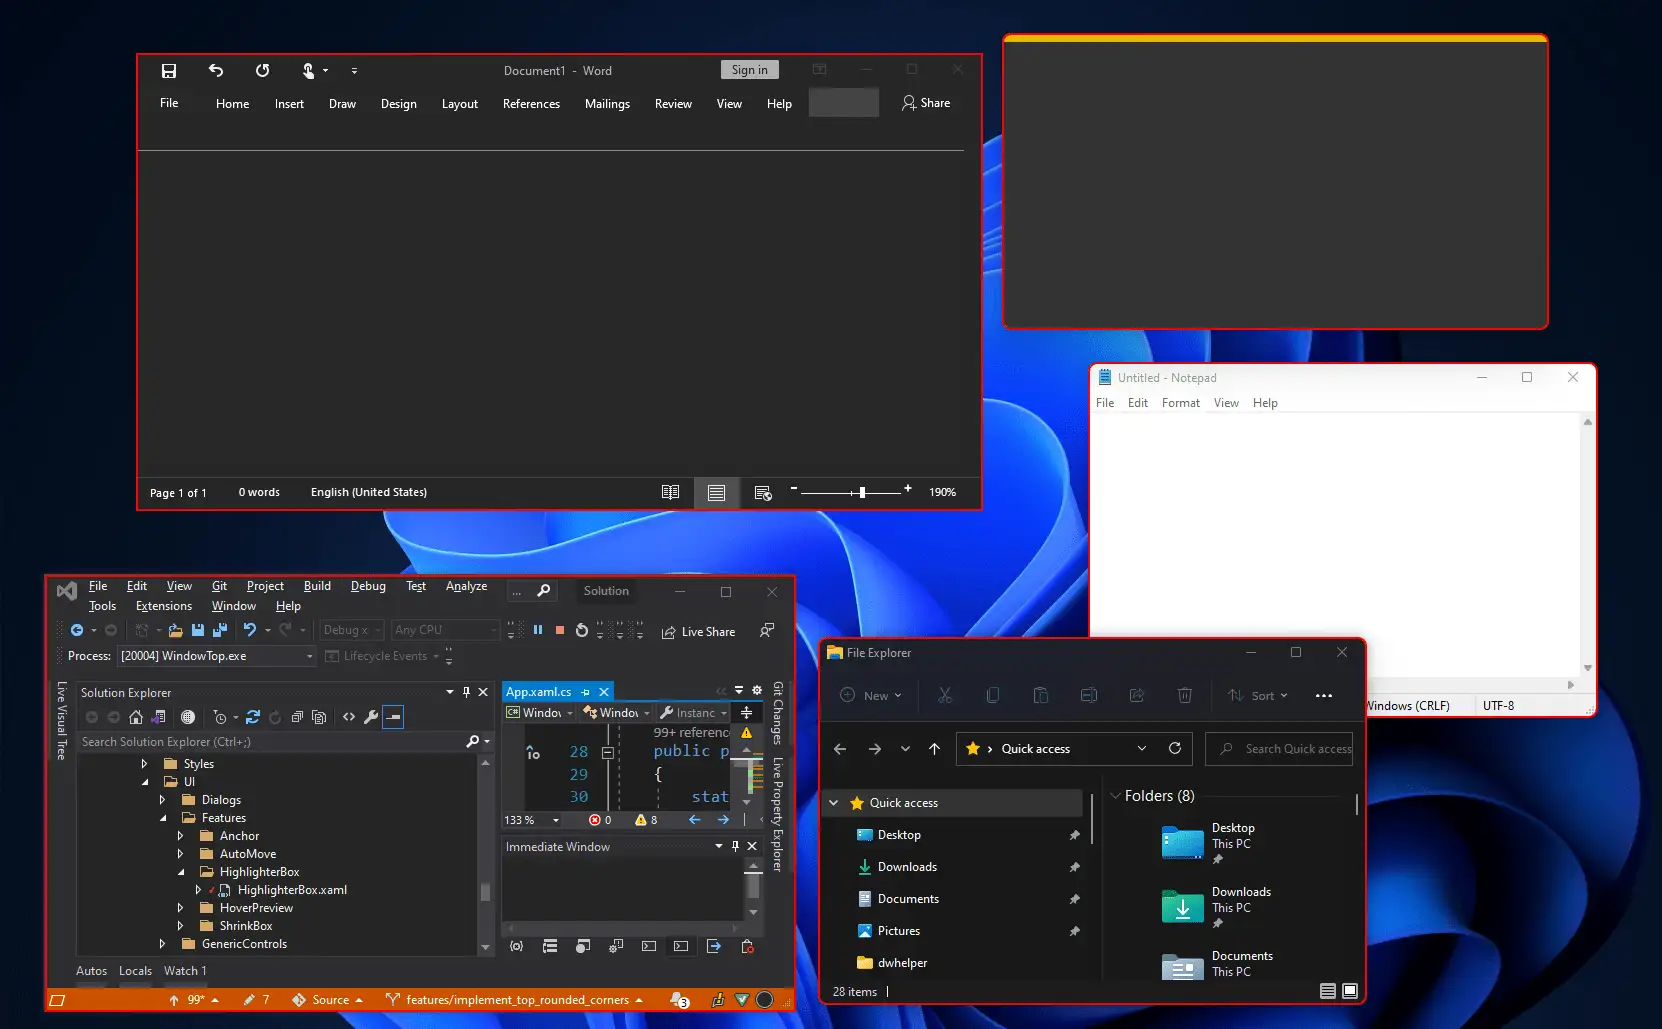Image resolution: width=1662 pixels, height=1029 pixels.
Task: Click the pin icon on Solution Explorer panel
Action: [466, 691]
